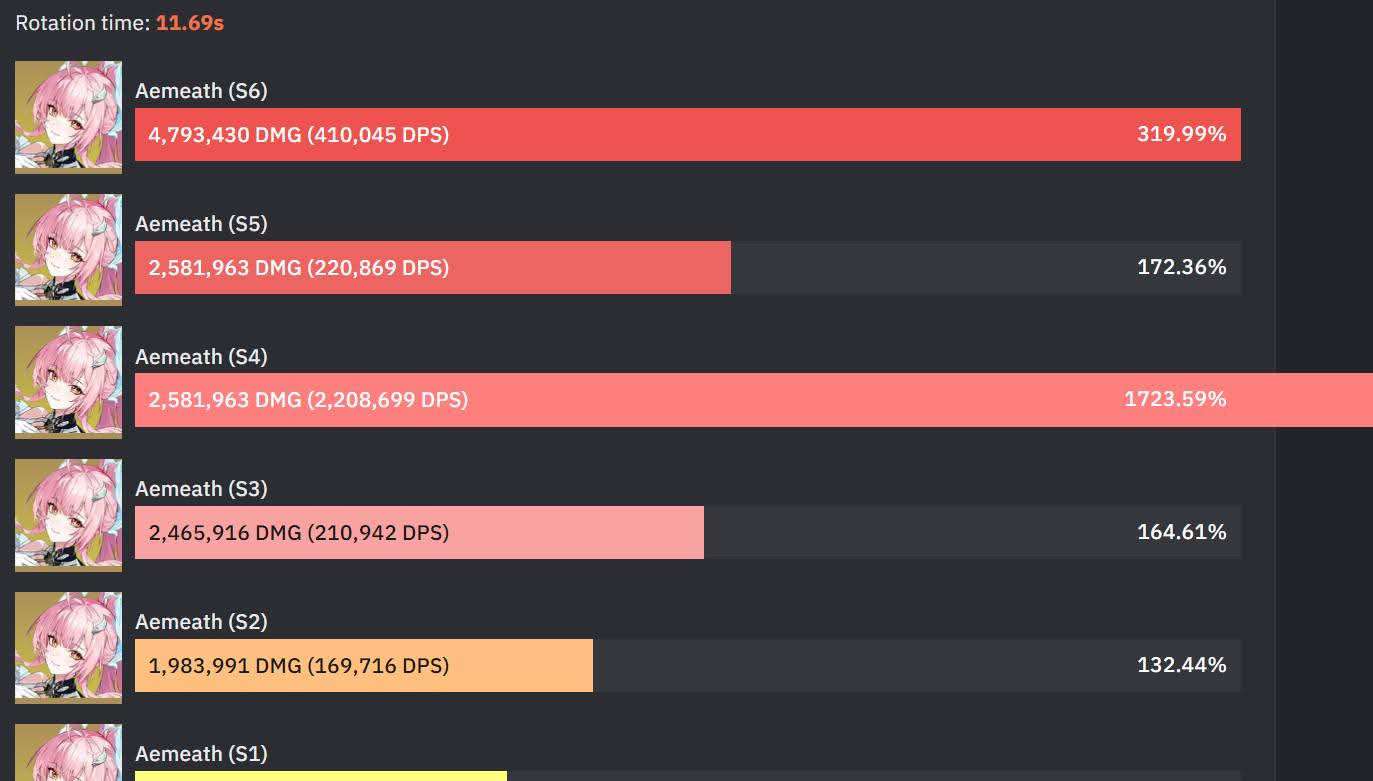The height and width of the screenshot is (781, 1373).
Task: Click the 164.61% percentage on S3
Action: coord(1181,532)
